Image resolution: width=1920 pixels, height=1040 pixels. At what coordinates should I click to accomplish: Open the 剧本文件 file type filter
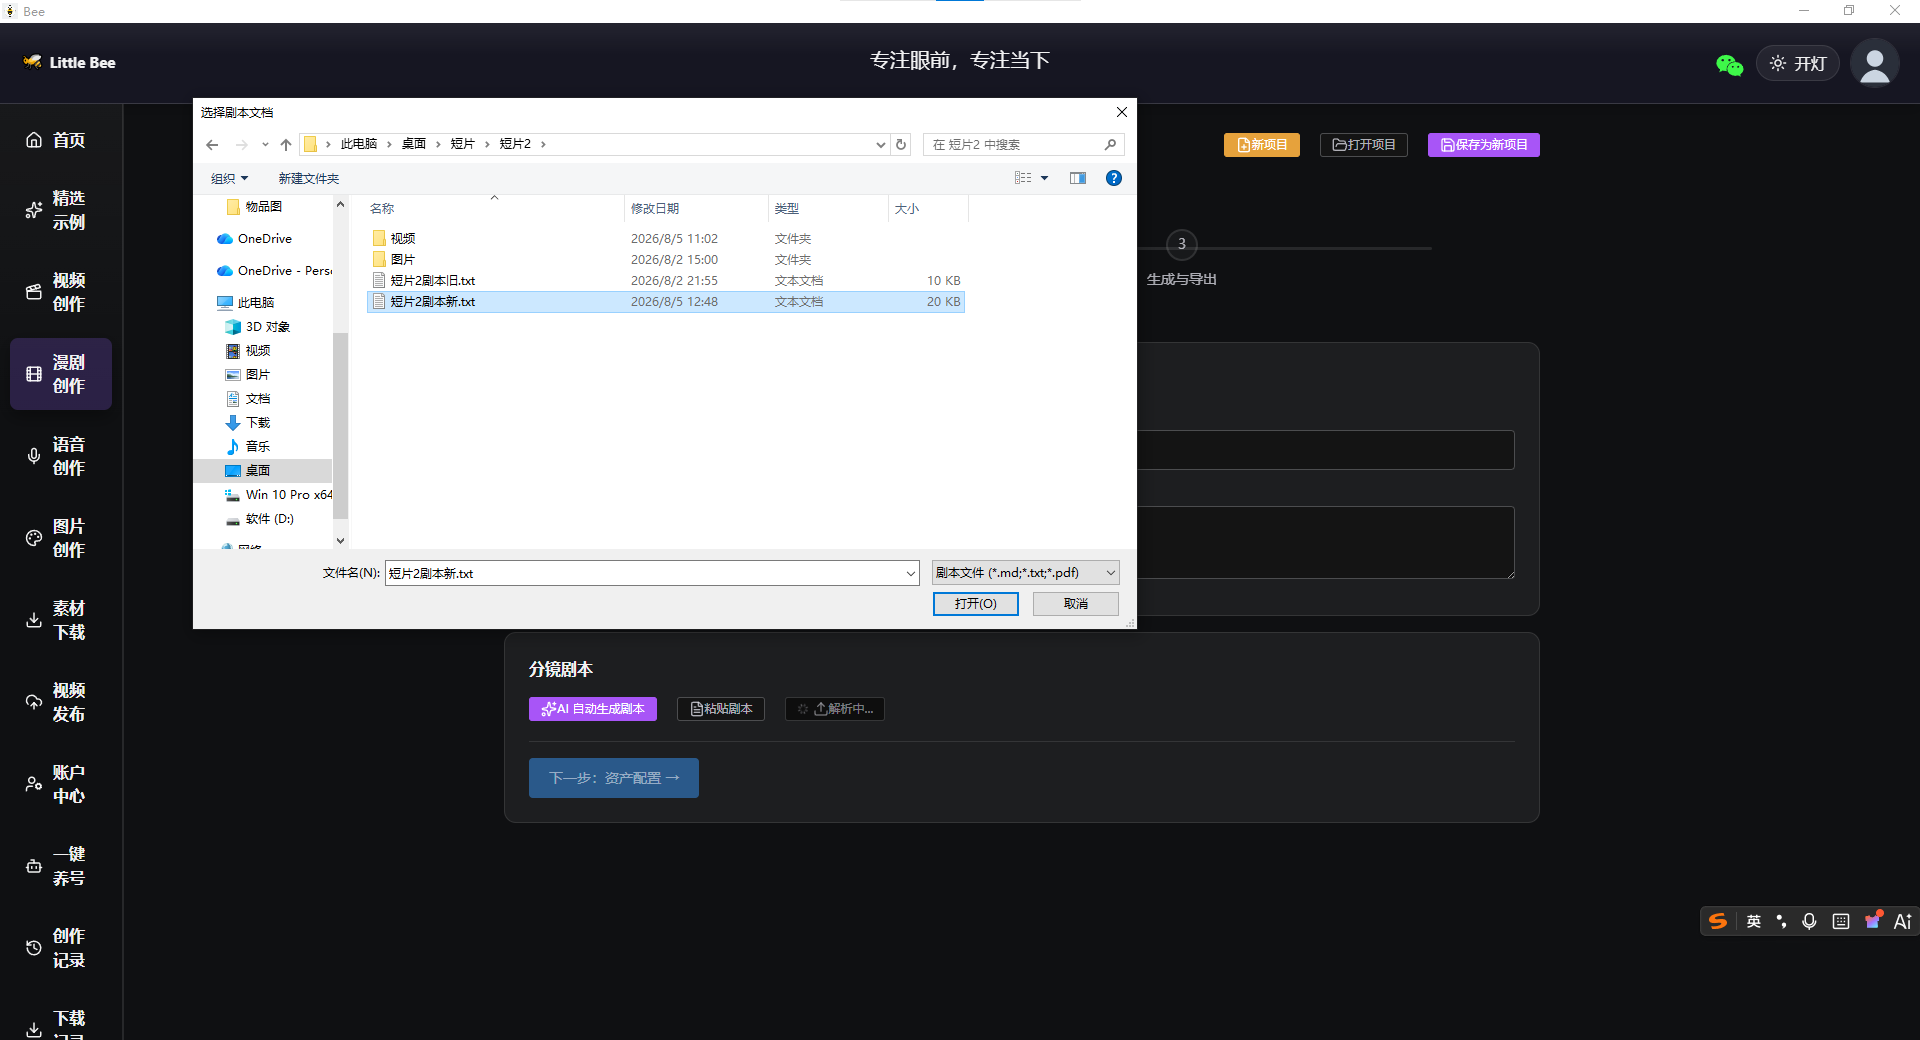coord(1025,573)
